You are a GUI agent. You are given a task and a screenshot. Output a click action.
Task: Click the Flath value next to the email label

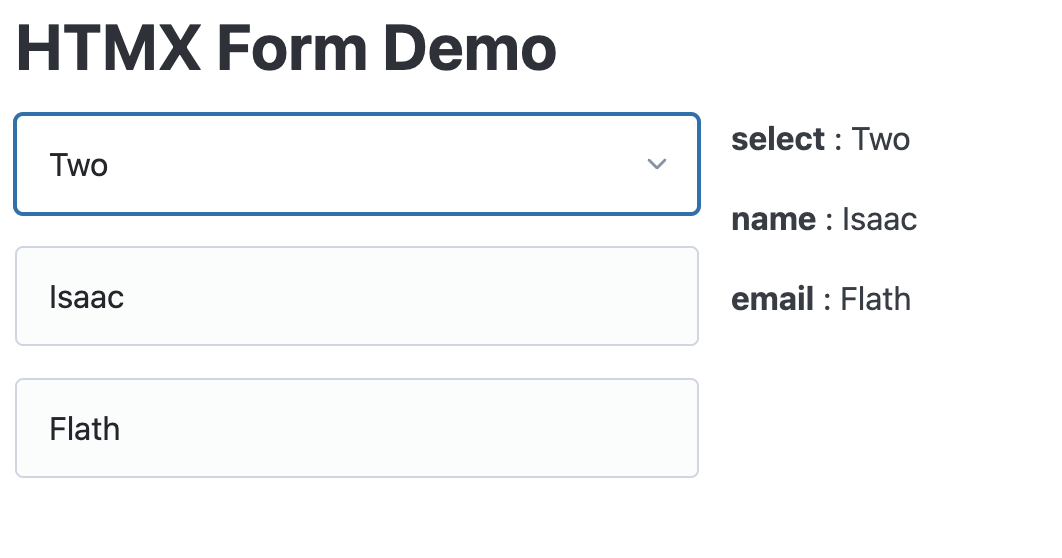click(x=875, y=299)
